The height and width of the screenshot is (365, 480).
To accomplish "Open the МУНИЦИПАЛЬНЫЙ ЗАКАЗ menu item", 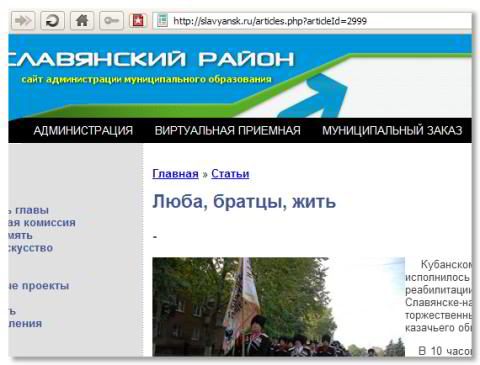I will pos(392,130).
